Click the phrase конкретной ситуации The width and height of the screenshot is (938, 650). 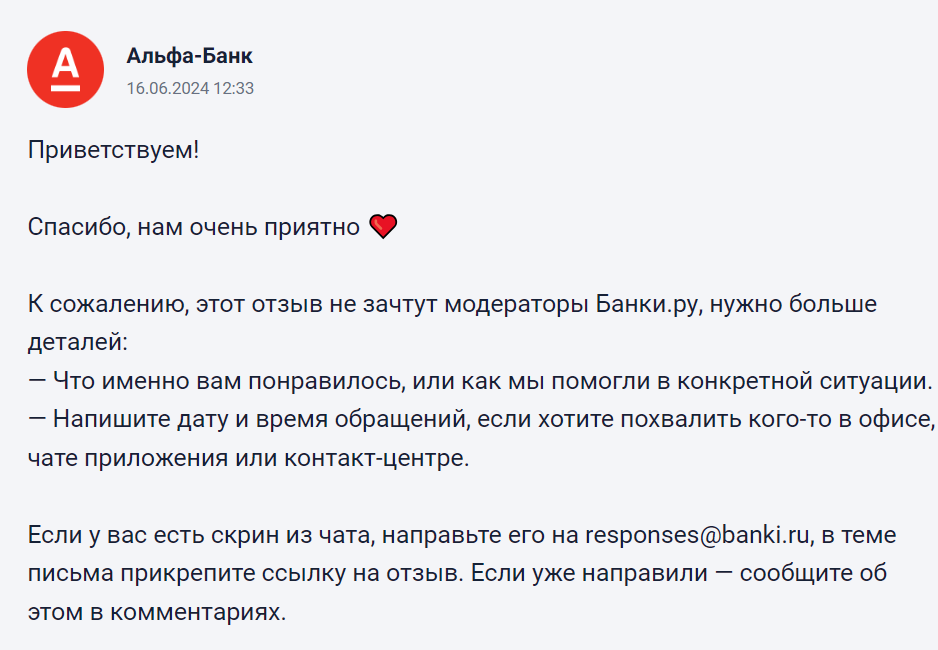(805, 382)
